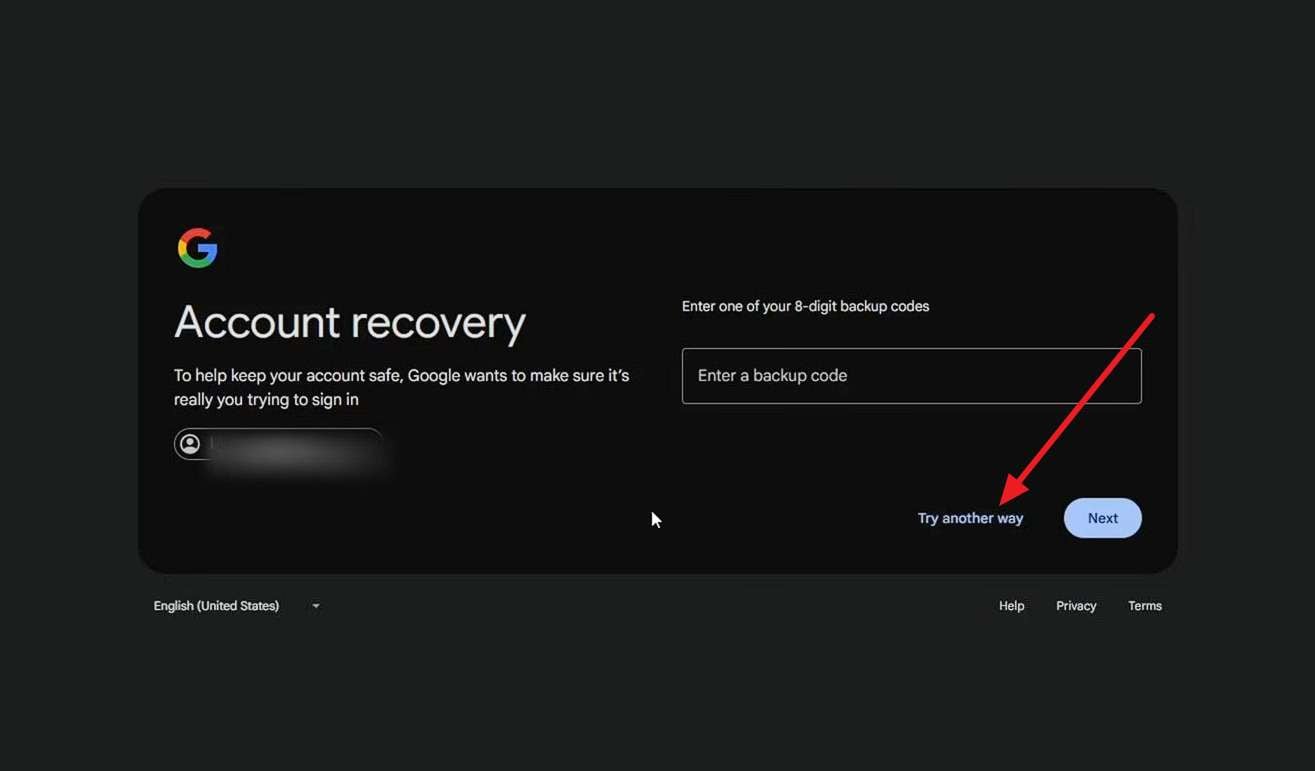Click the Next button

coord(1102,518)
